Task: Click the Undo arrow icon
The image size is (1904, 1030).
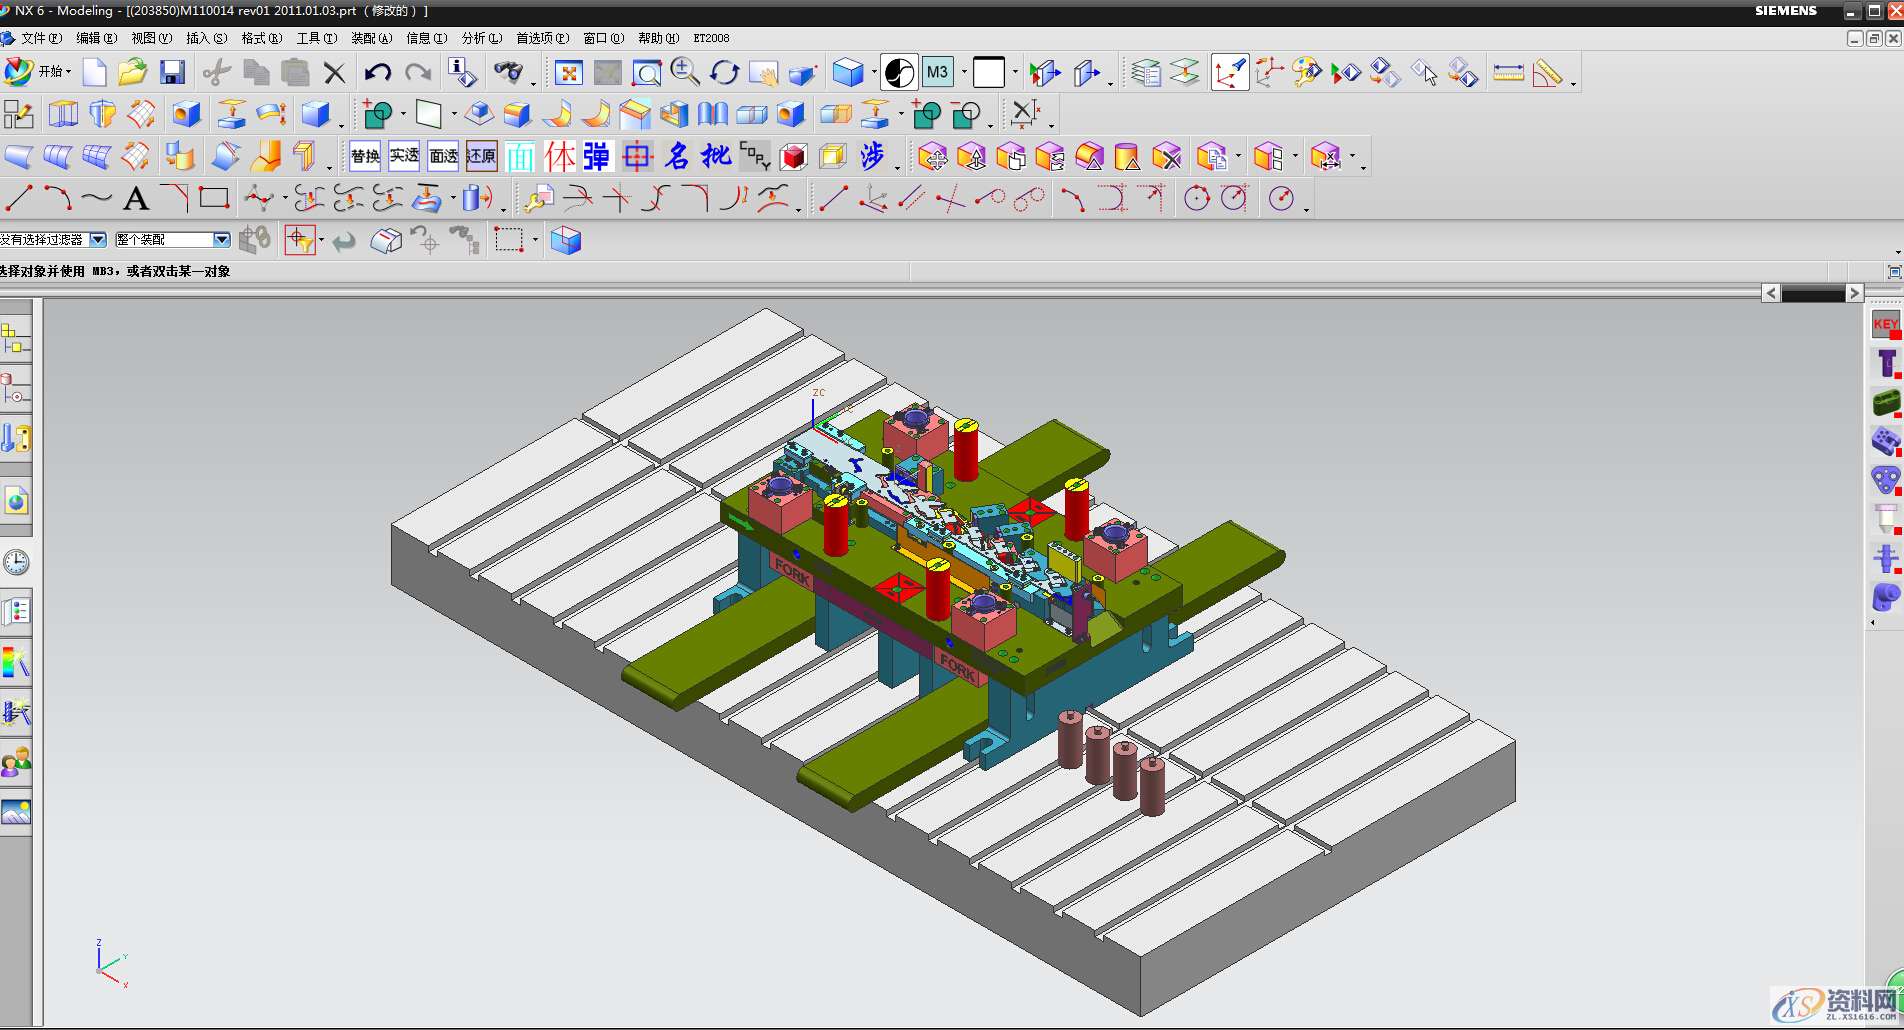Action: (377, 72)
